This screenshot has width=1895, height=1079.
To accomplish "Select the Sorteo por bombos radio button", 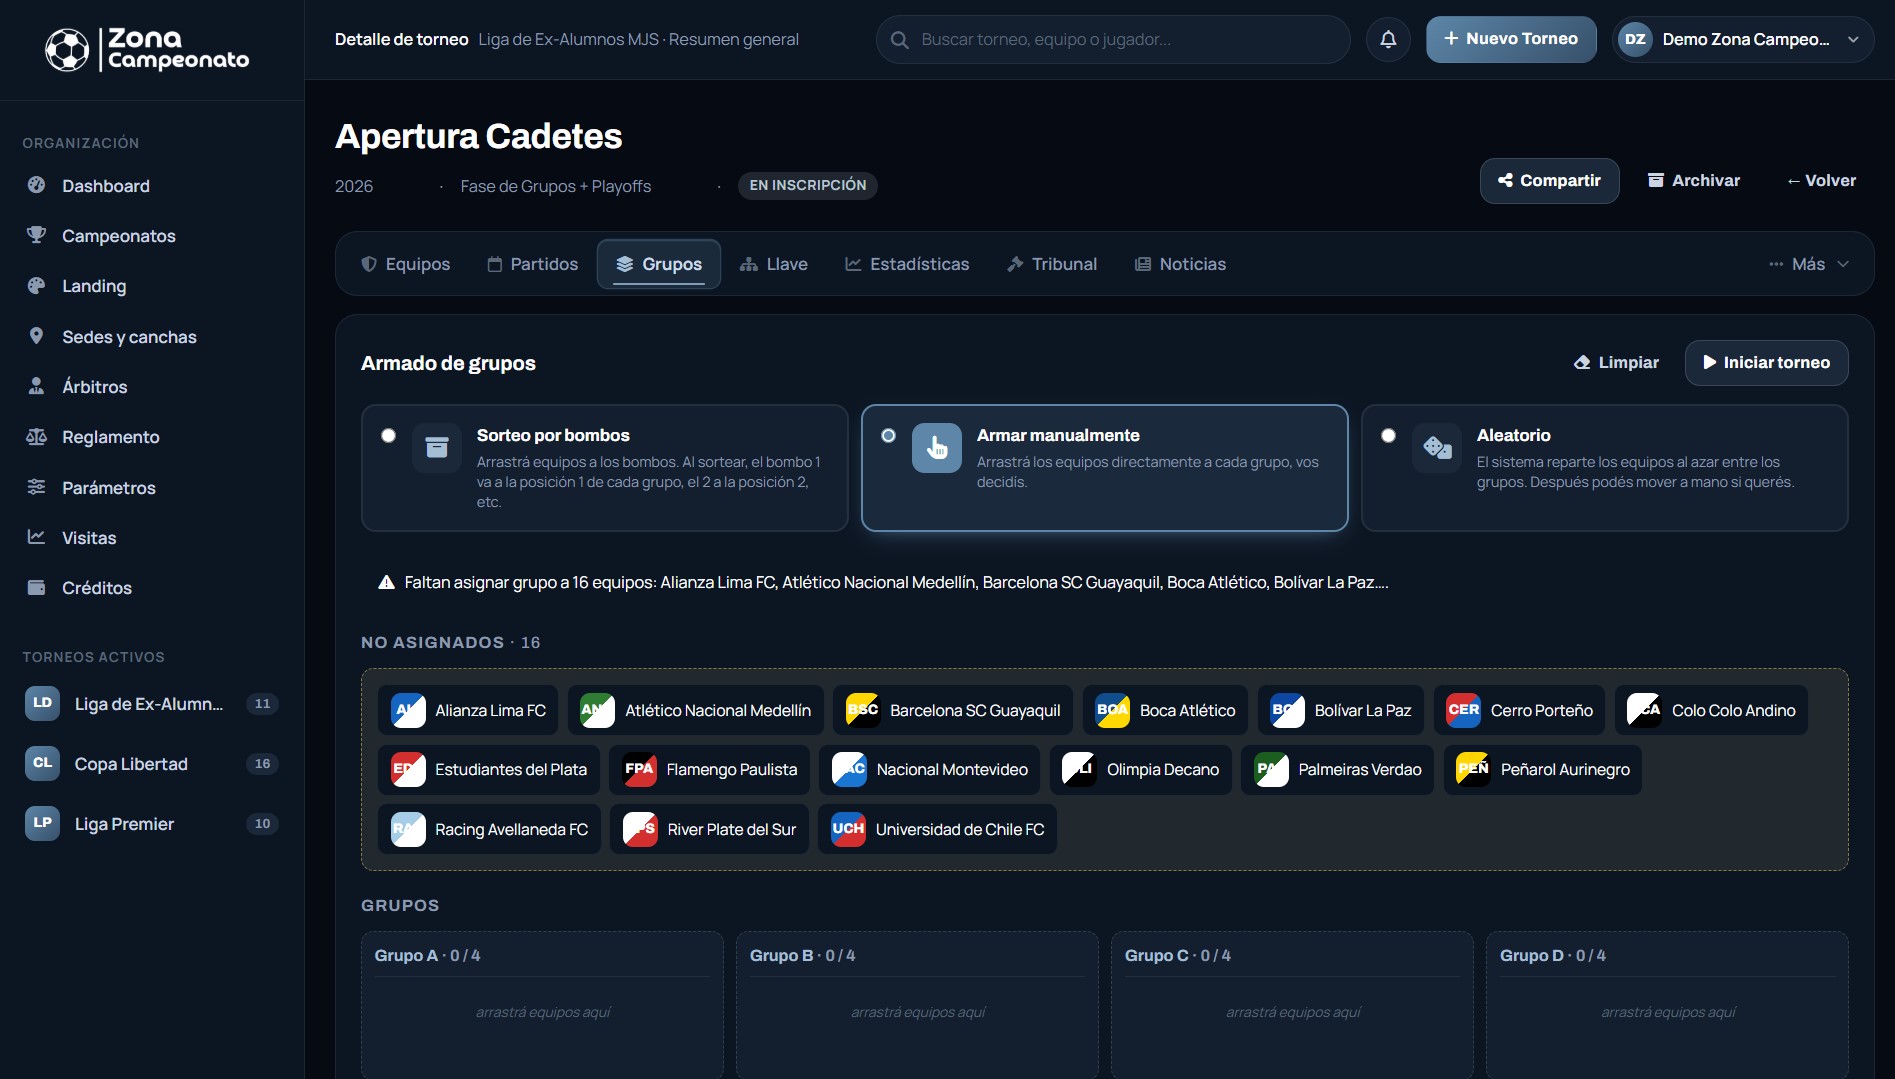I will [388, 435].
